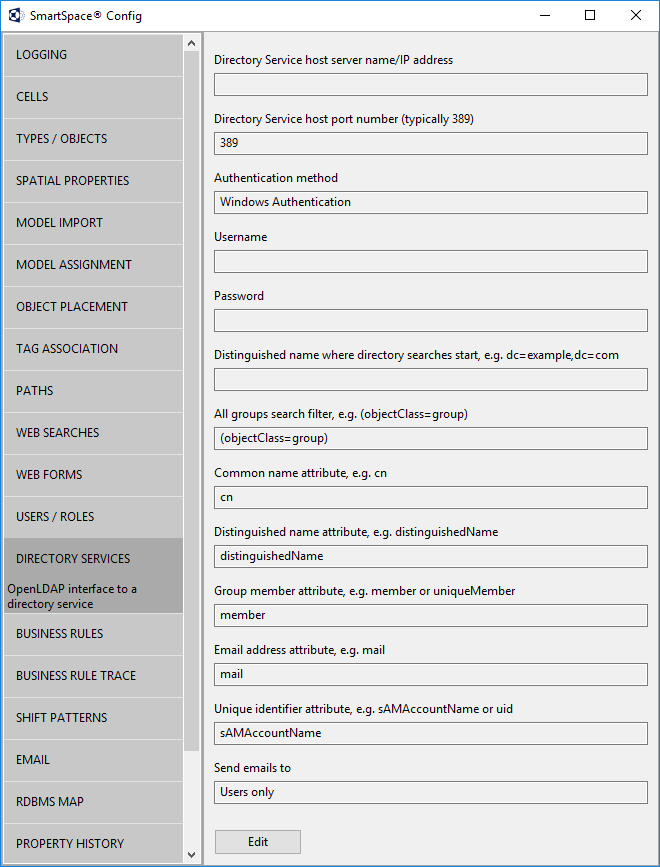Open MODEL IMPORT section

(93, 223)
